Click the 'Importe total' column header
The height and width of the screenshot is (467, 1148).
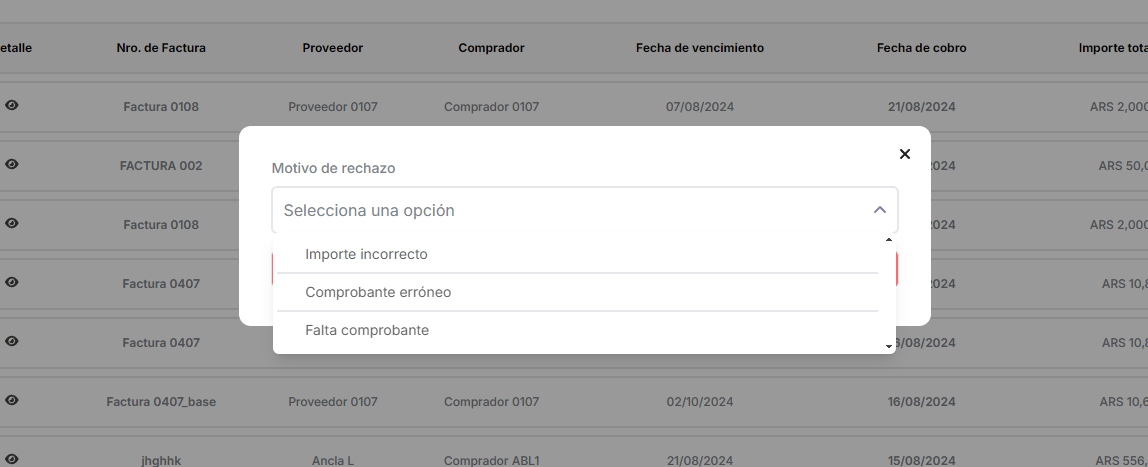1112,48
